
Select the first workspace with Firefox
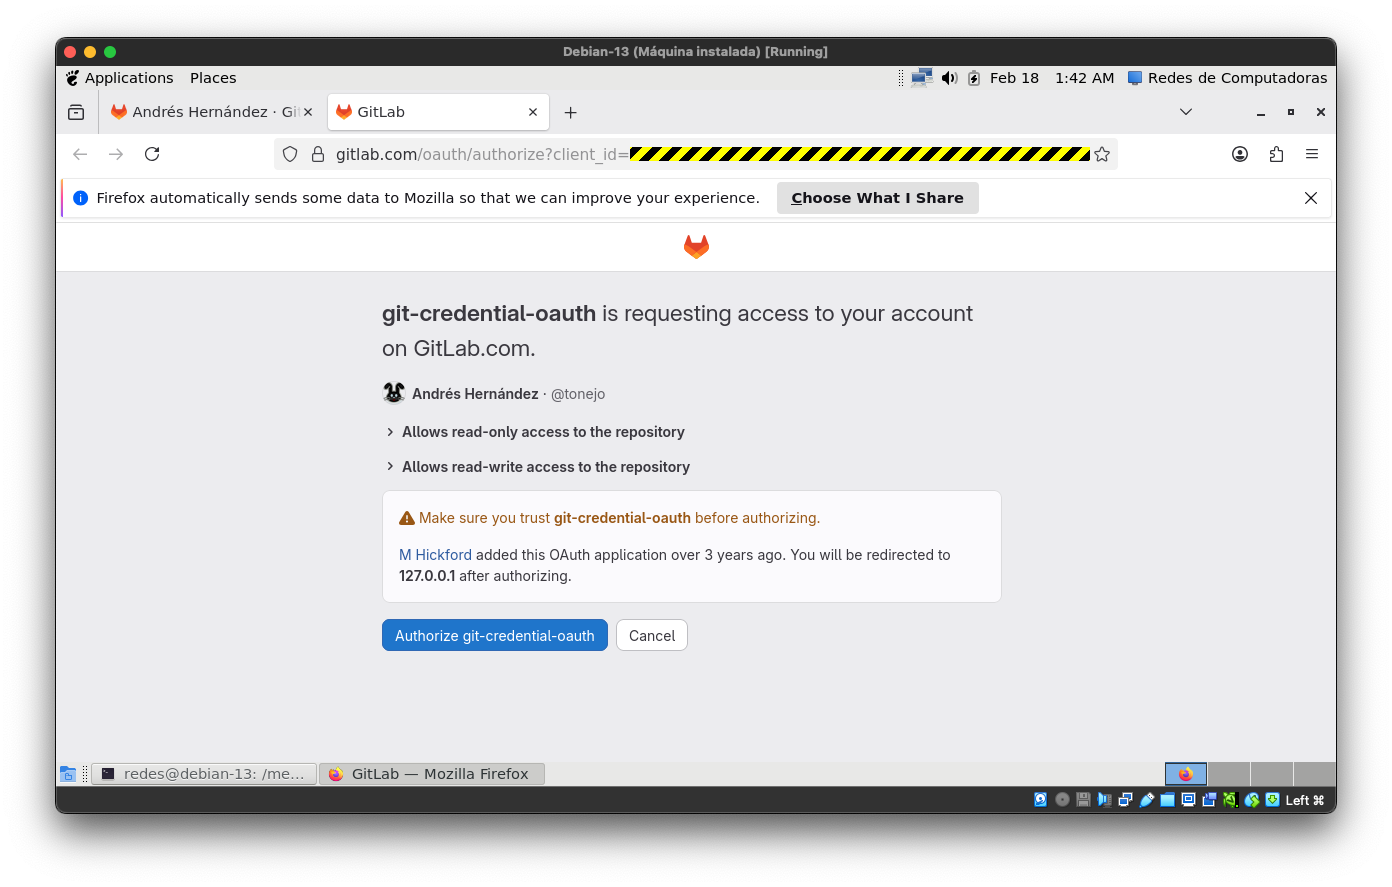tap(1186, 774)
